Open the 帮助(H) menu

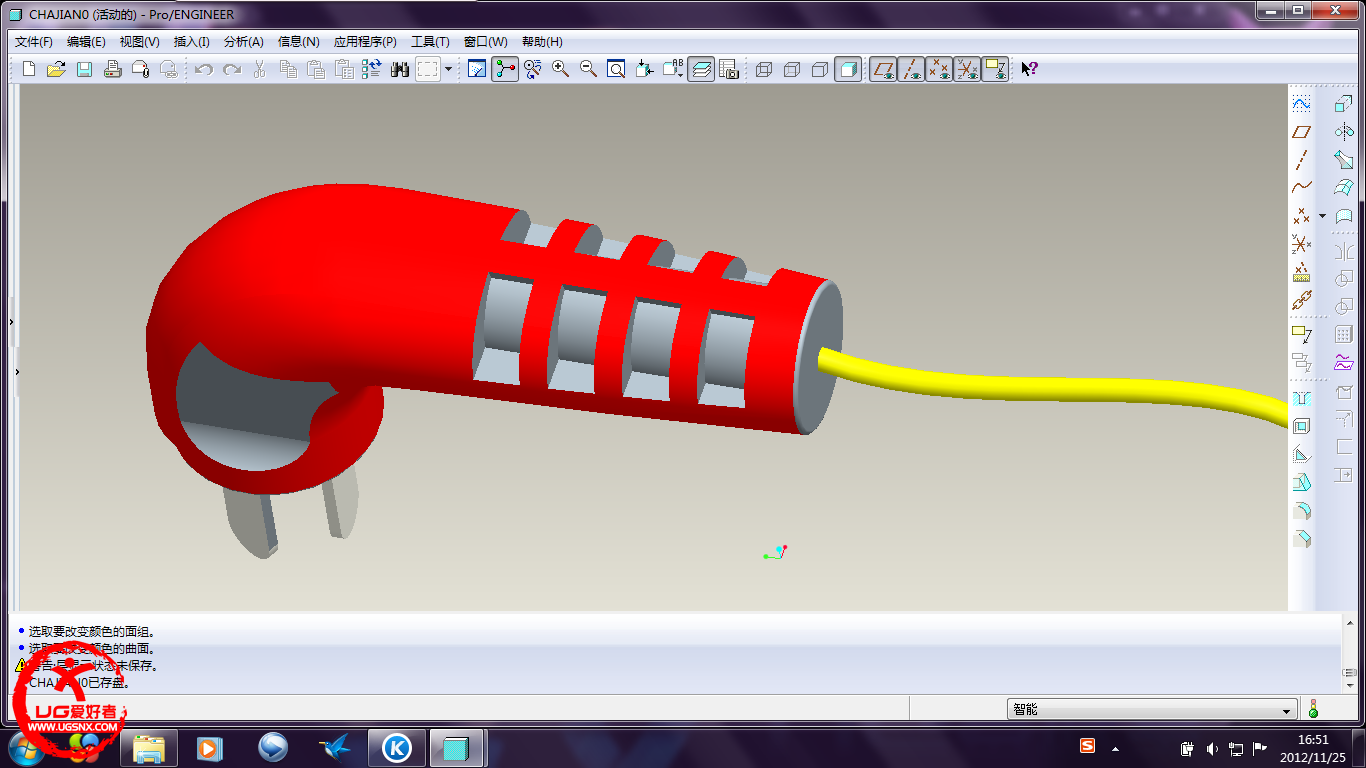pos(542,42)
